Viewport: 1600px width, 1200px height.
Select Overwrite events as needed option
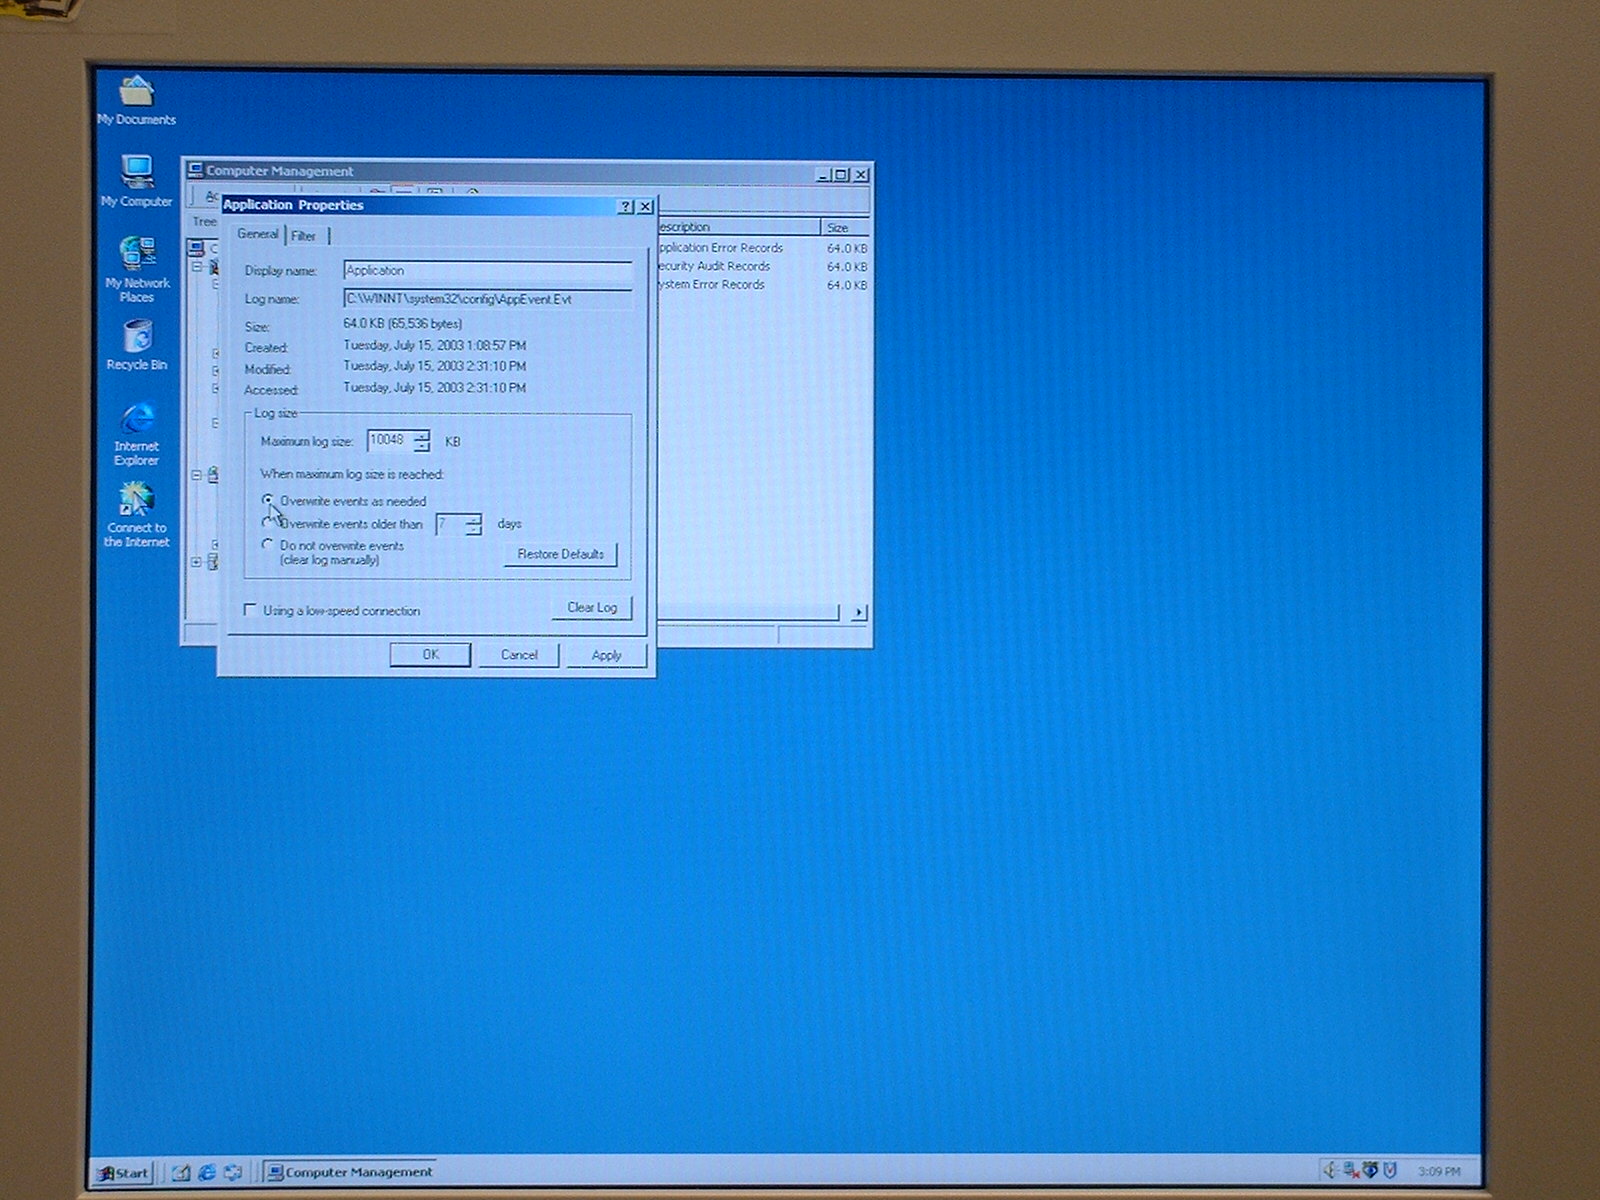pyautogui.click(x=267, y=500)
